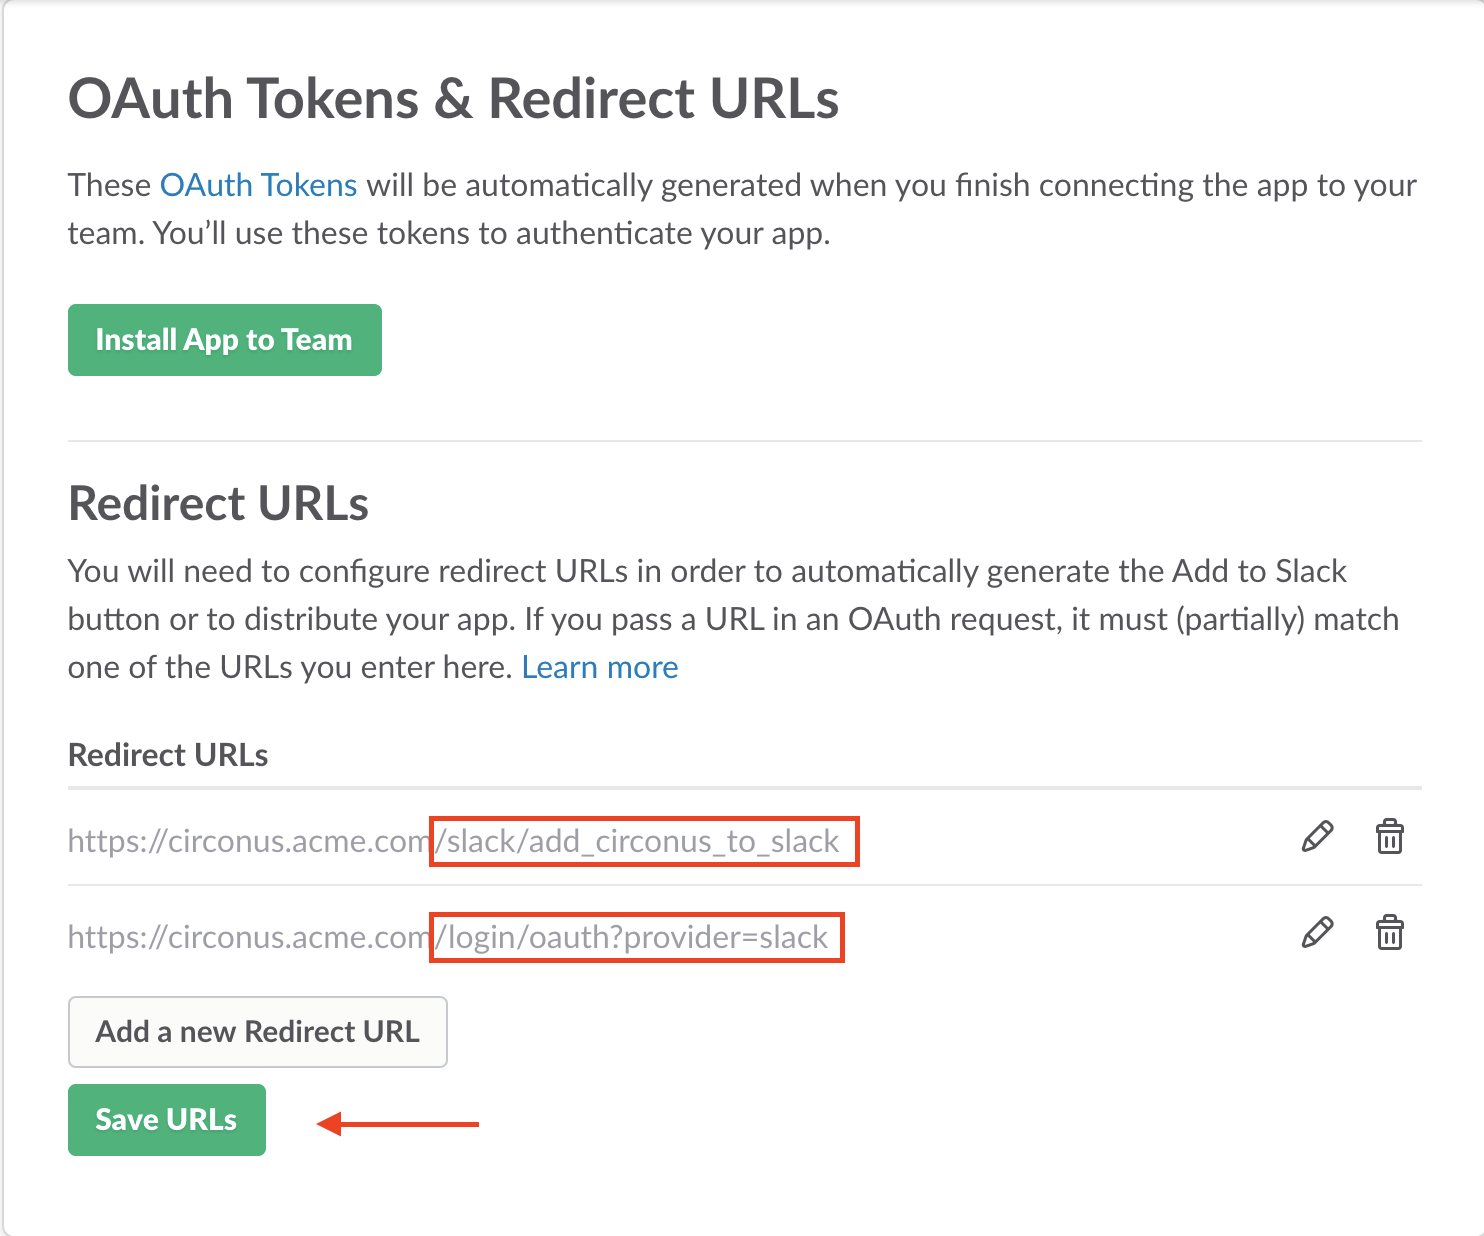Click the OAuth Tokens & Redirect URLs heading
The image size is (1484, 1236).
click(453, 99)
